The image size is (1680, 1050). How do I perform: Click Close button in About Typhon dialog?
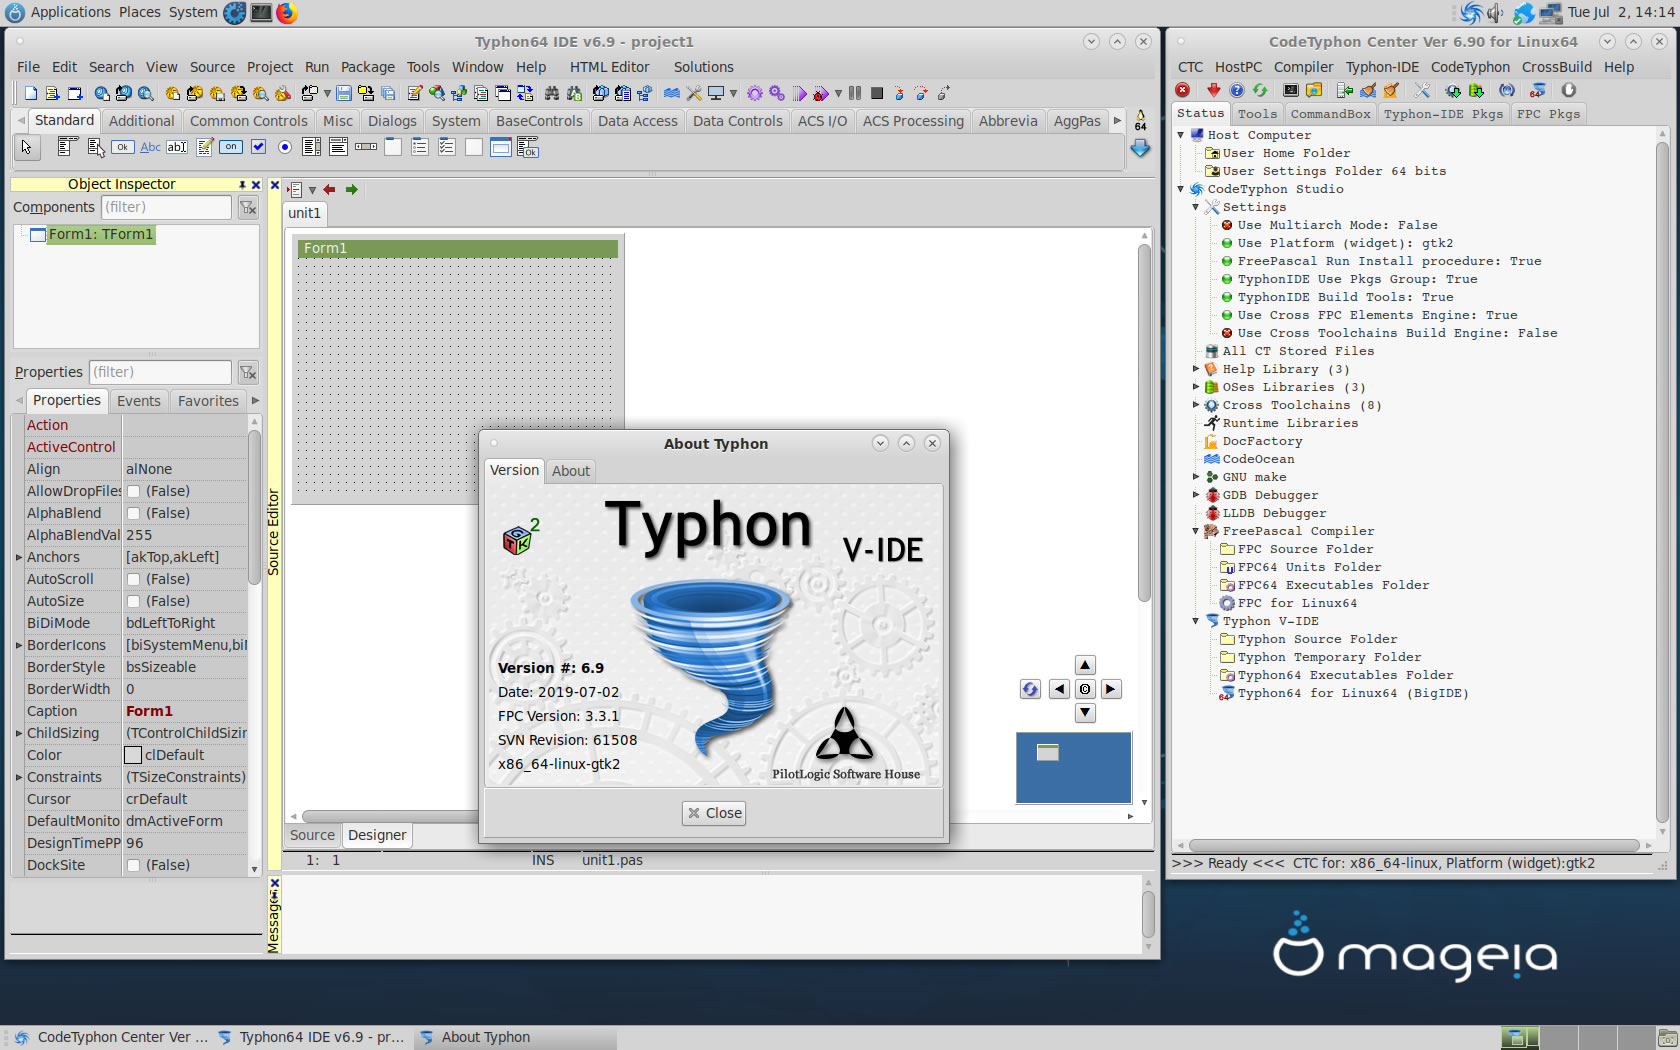[714, 813]
